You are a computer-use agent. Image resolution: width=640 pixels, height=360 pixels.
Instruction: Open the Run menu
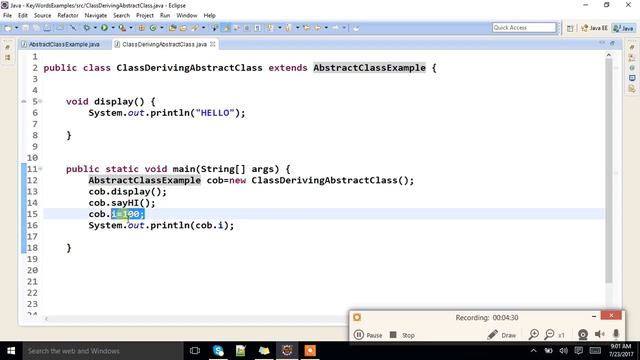point(165,16)
